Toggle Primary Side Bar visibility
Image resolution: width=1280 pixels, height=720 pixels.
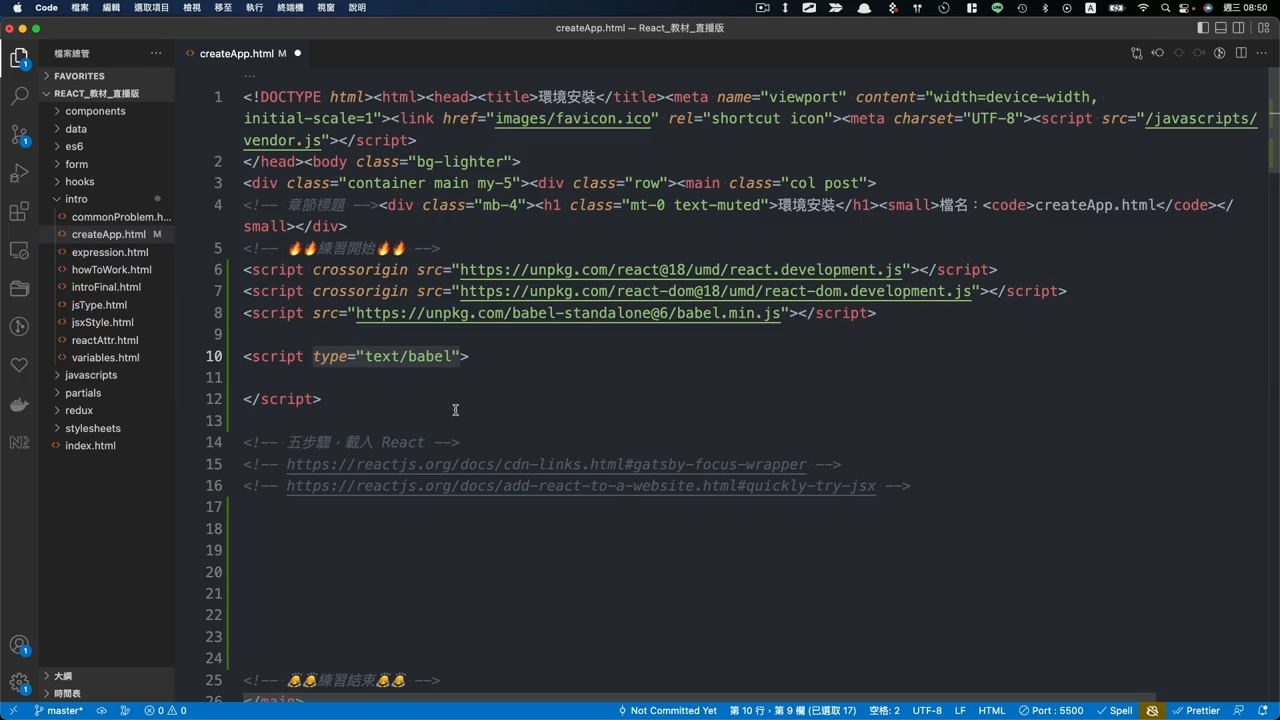(x=1203, y=28)
